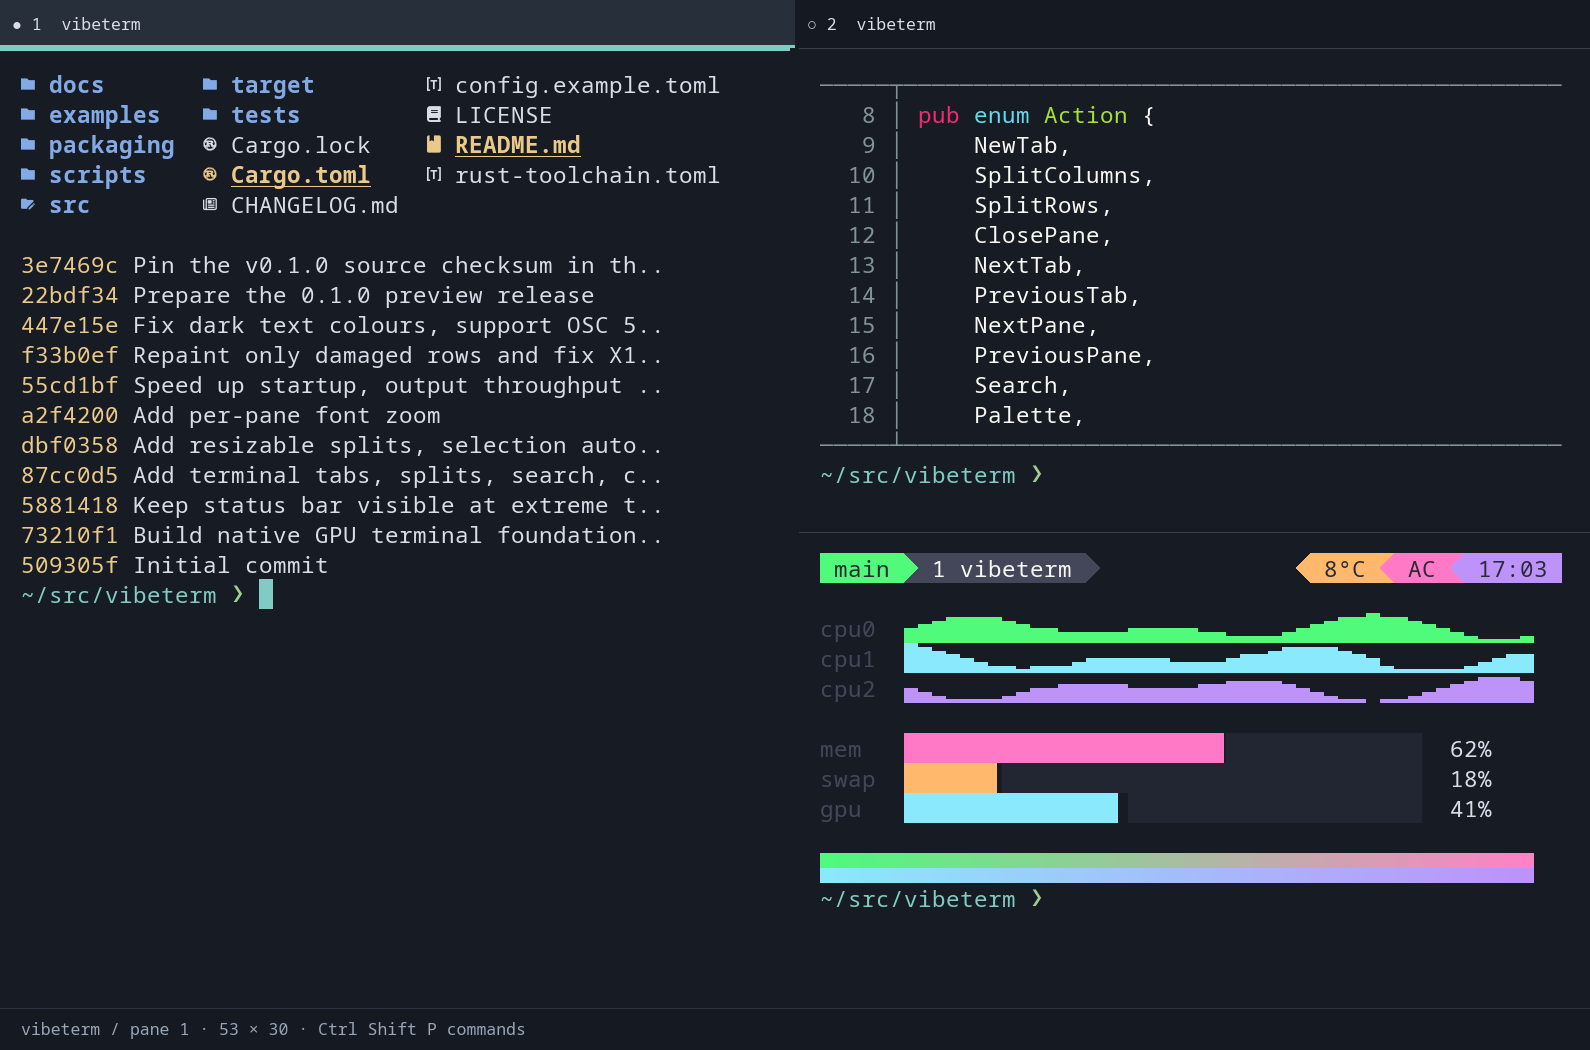Click the tests folder icon
Screen dimensions: 1590x1050
click(210, 115)
